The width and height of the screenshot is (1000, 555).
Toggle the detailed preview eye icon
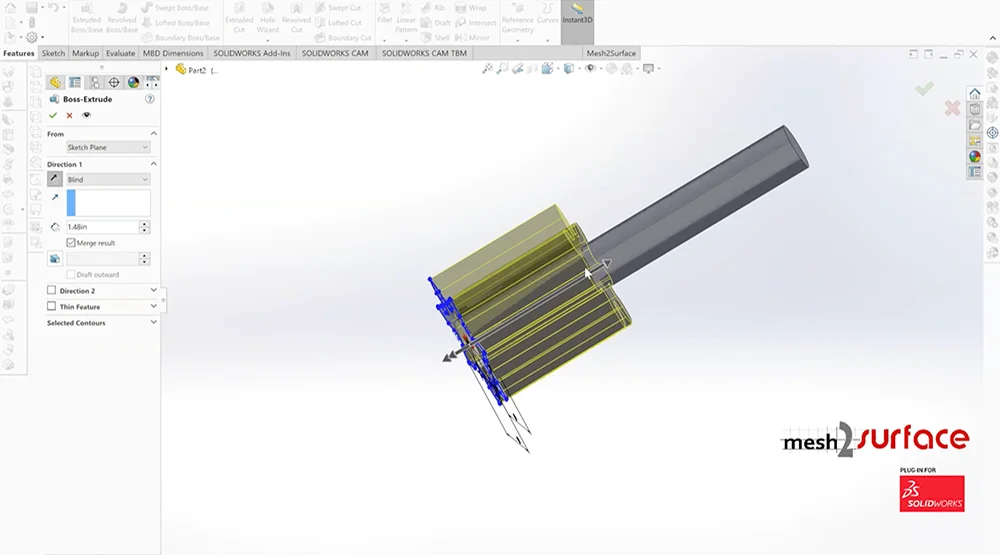point(86,115)
